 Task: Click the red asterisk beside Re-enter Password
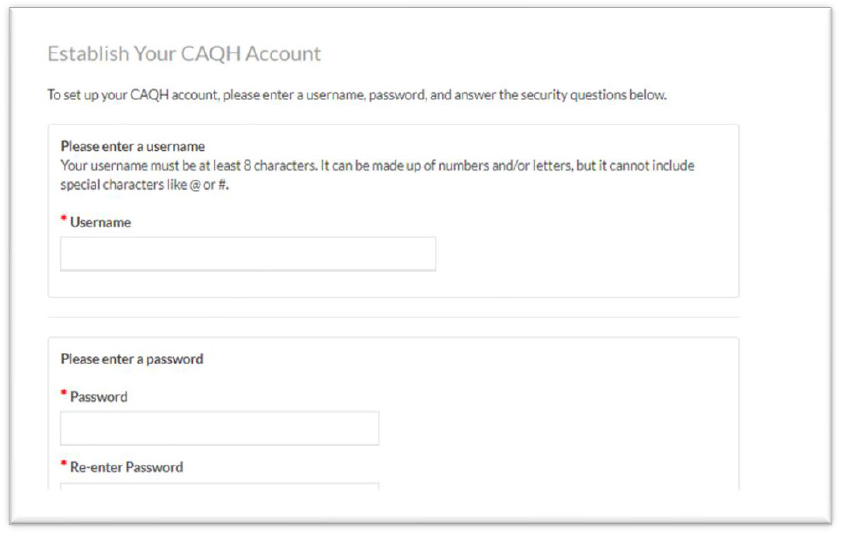pos(64,465)
